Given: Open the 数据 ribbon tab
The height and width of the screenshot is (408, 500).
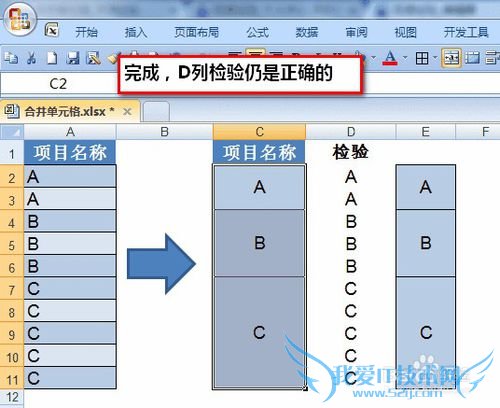Looking at the screenshot, I should (307, 32).
